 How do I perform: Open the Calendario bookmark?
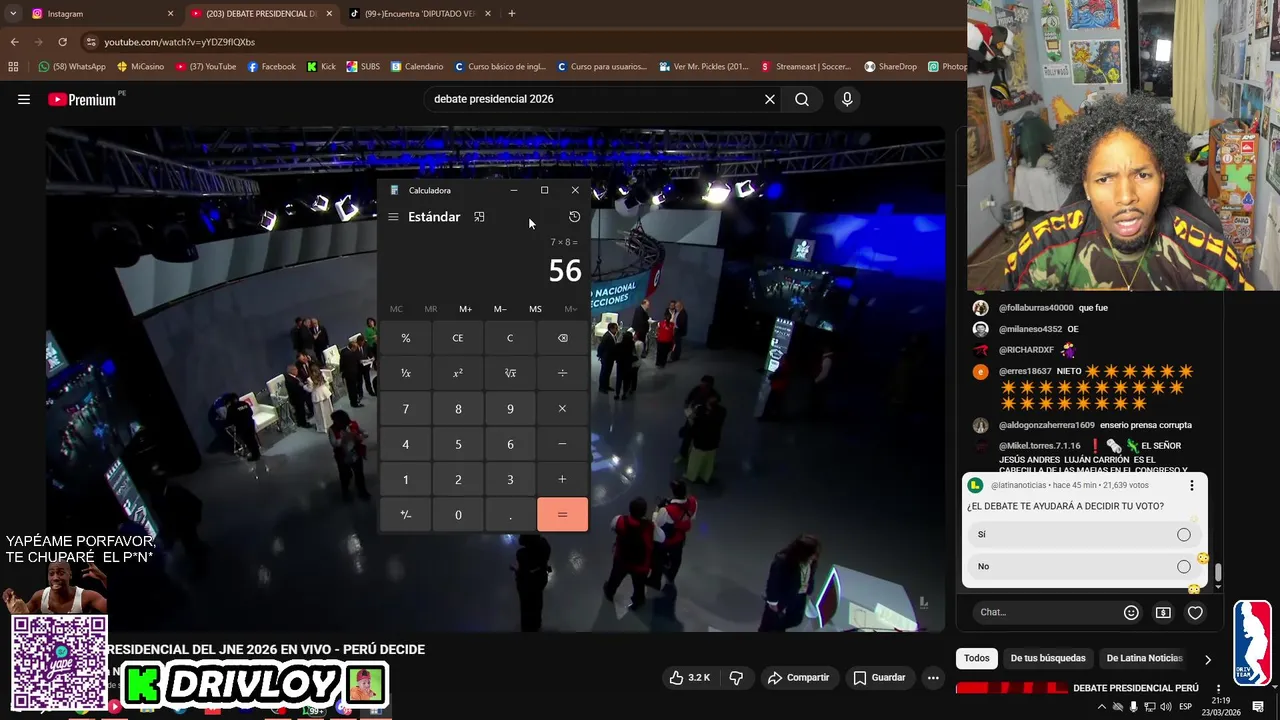[417, 67]
